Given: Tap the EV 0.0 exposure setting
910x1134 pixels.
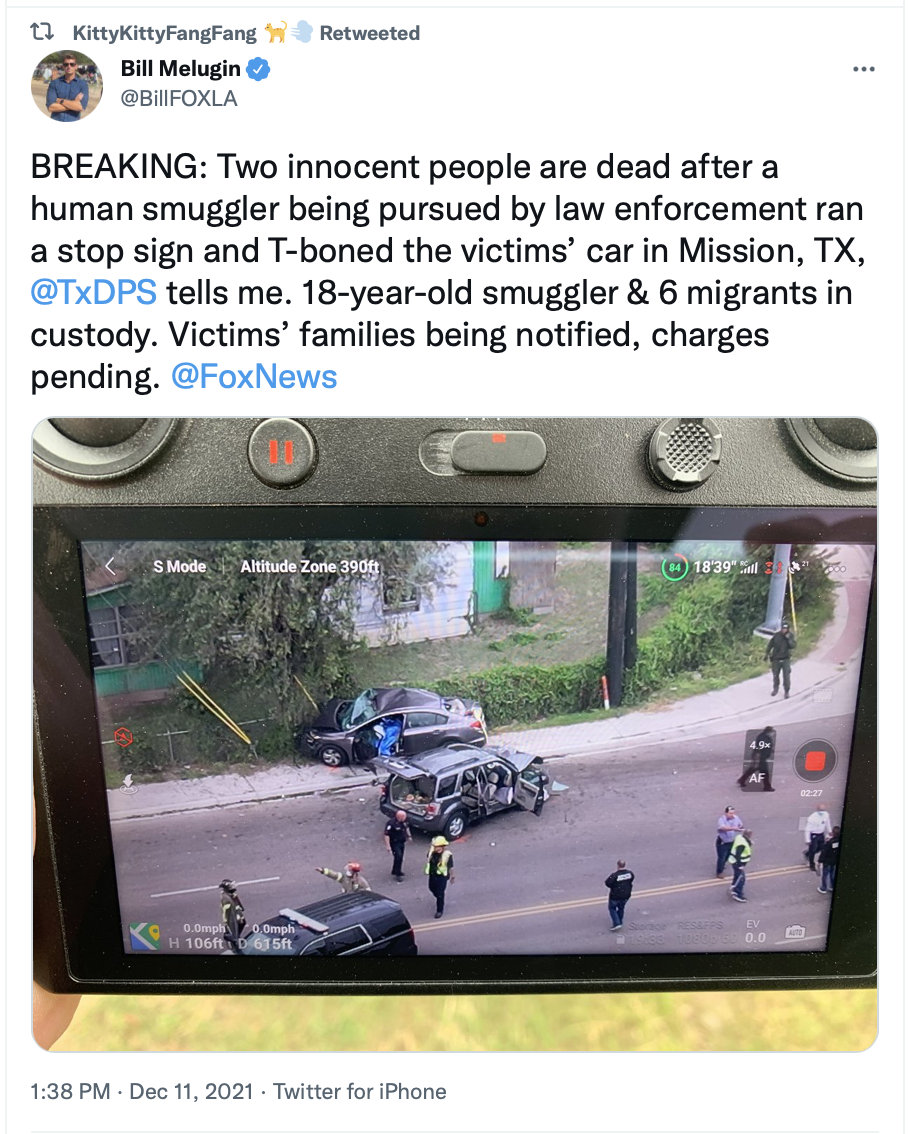Looking at the screenshot, I should 754,932.
